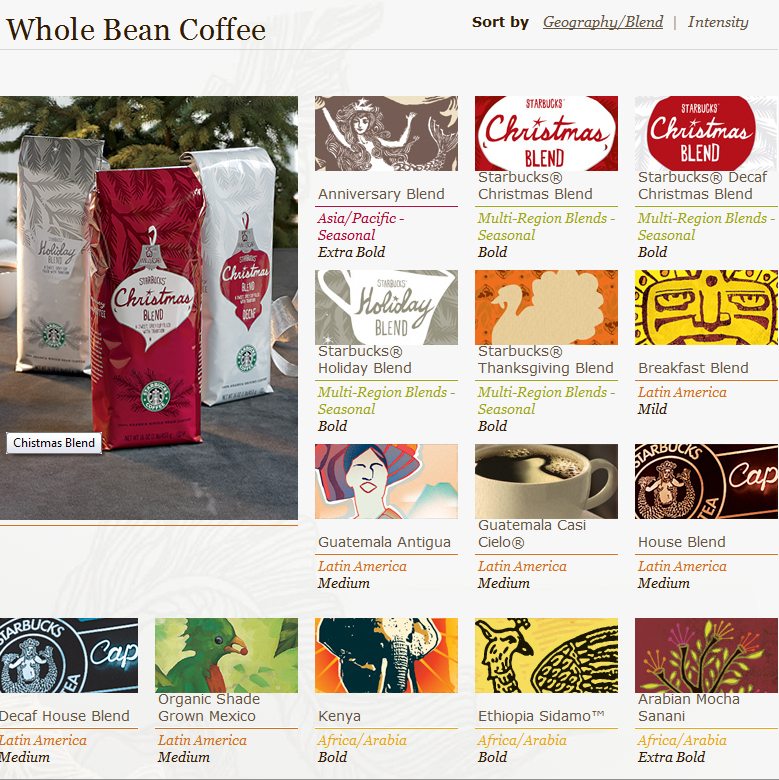Select the Breakfast Blend yellow sun face image
Screen dimensions: 779x780
point(706,307)
